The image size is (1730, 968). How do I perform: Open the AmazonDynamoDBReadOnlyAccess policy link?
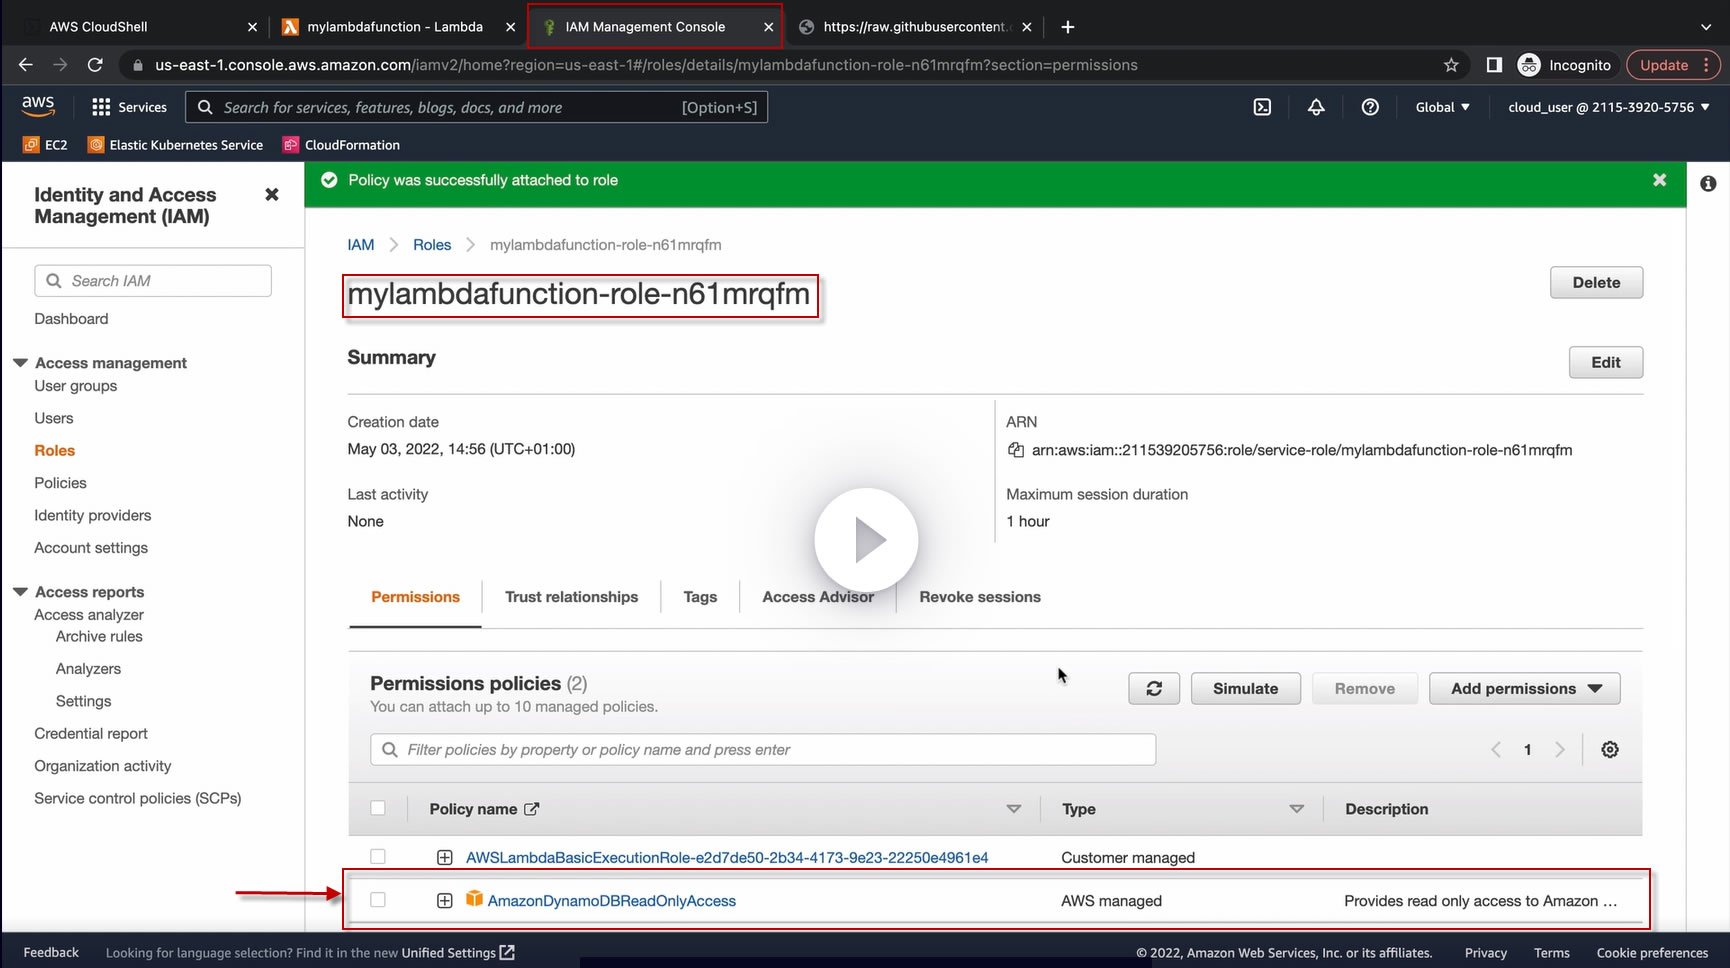coord(611,901)
